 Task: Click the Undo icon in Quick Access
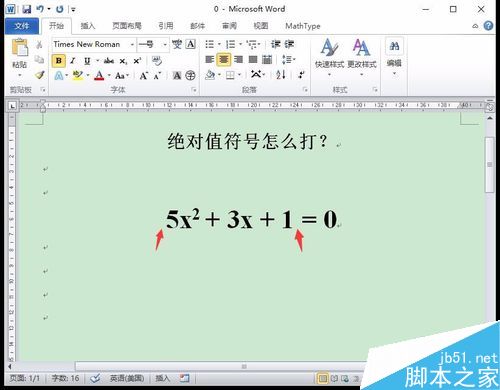40,9
